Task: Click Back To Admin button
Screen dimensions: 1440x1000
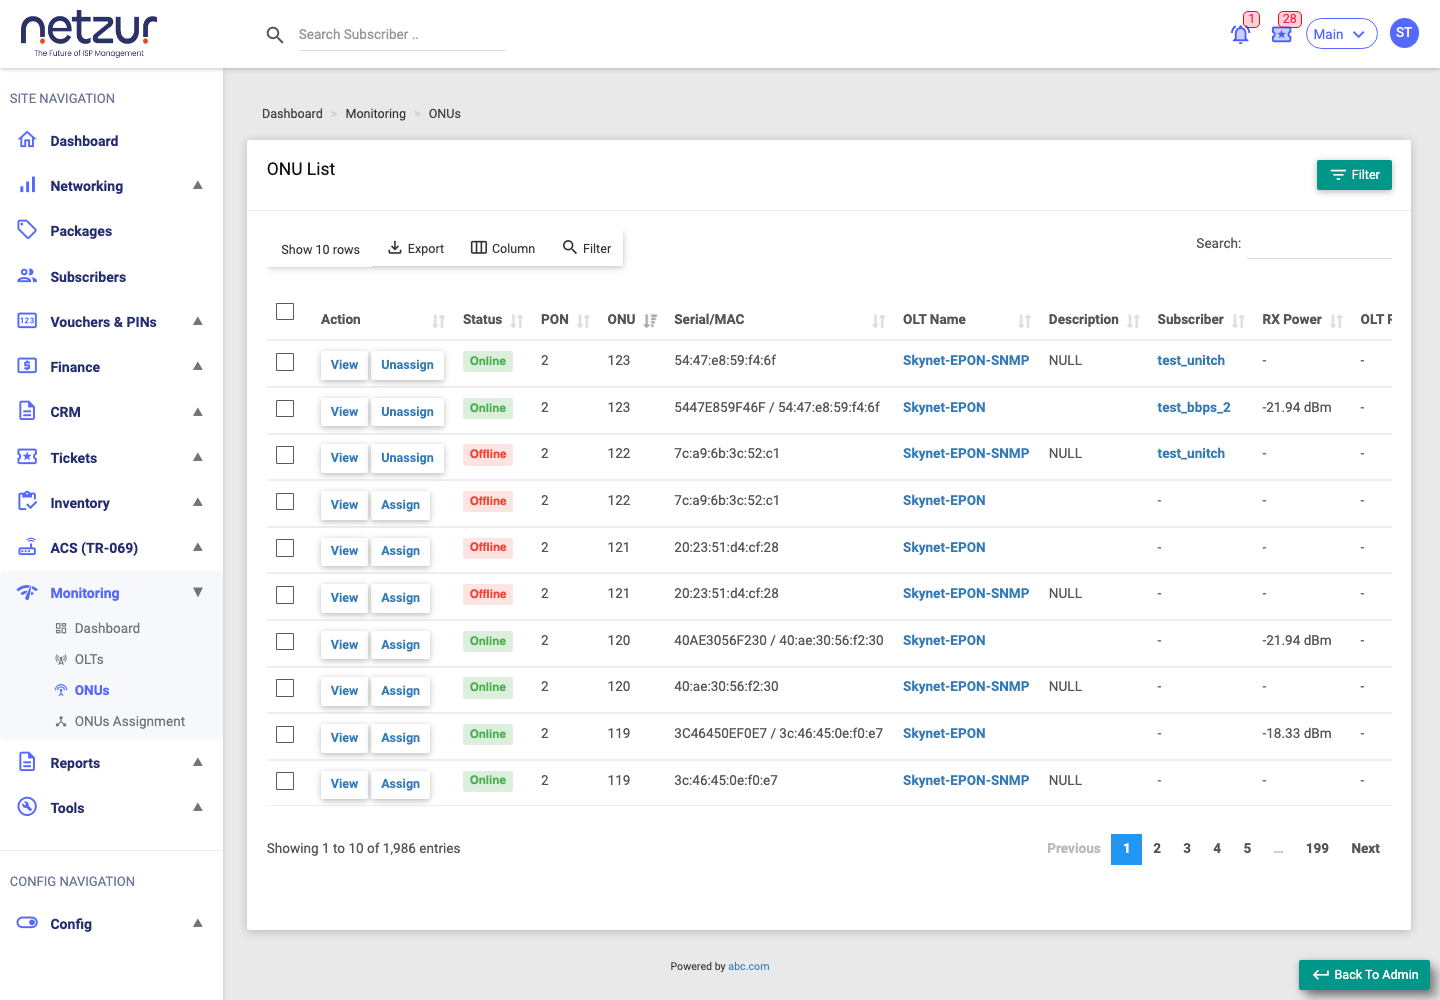Action: pos(1364,975)
